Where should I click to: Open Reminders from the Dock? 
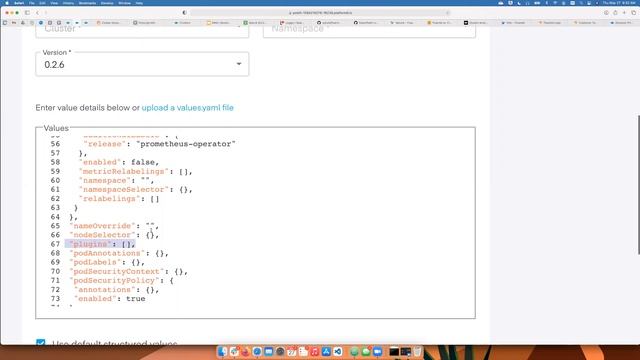point(303,351)
